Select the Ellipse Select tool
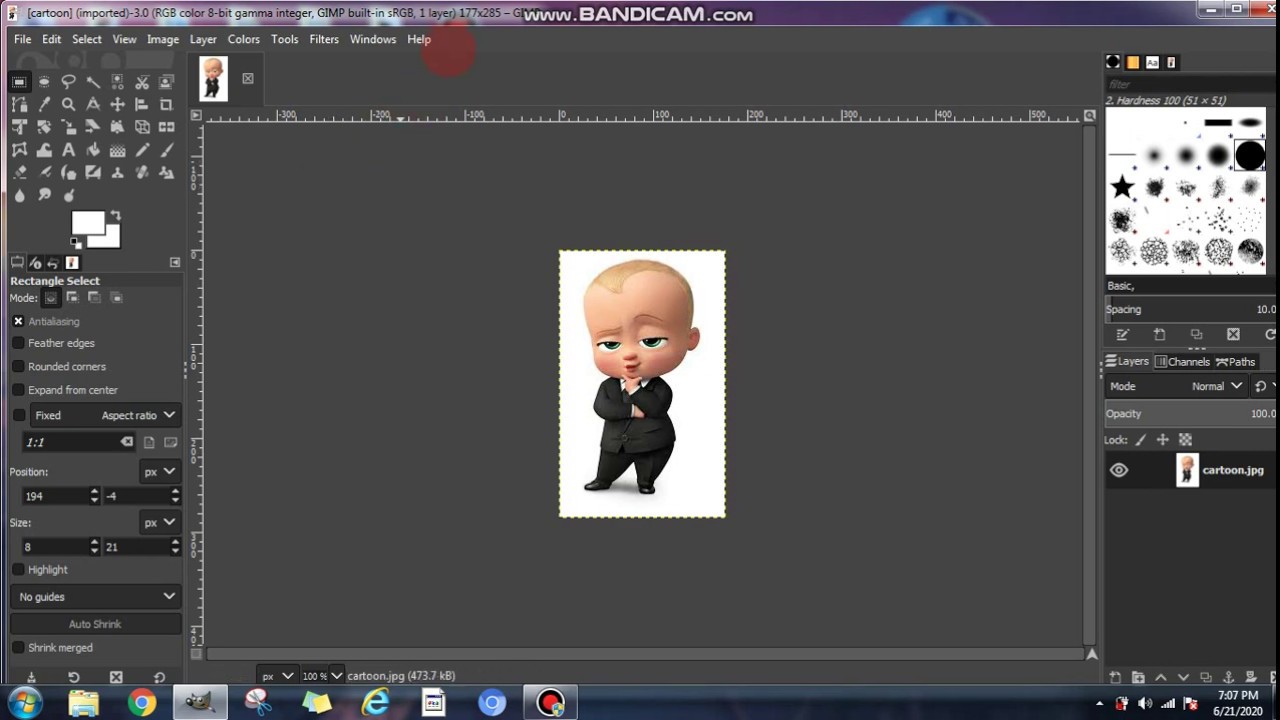This screenshot has height=720, width=1280. click(44, 82)
